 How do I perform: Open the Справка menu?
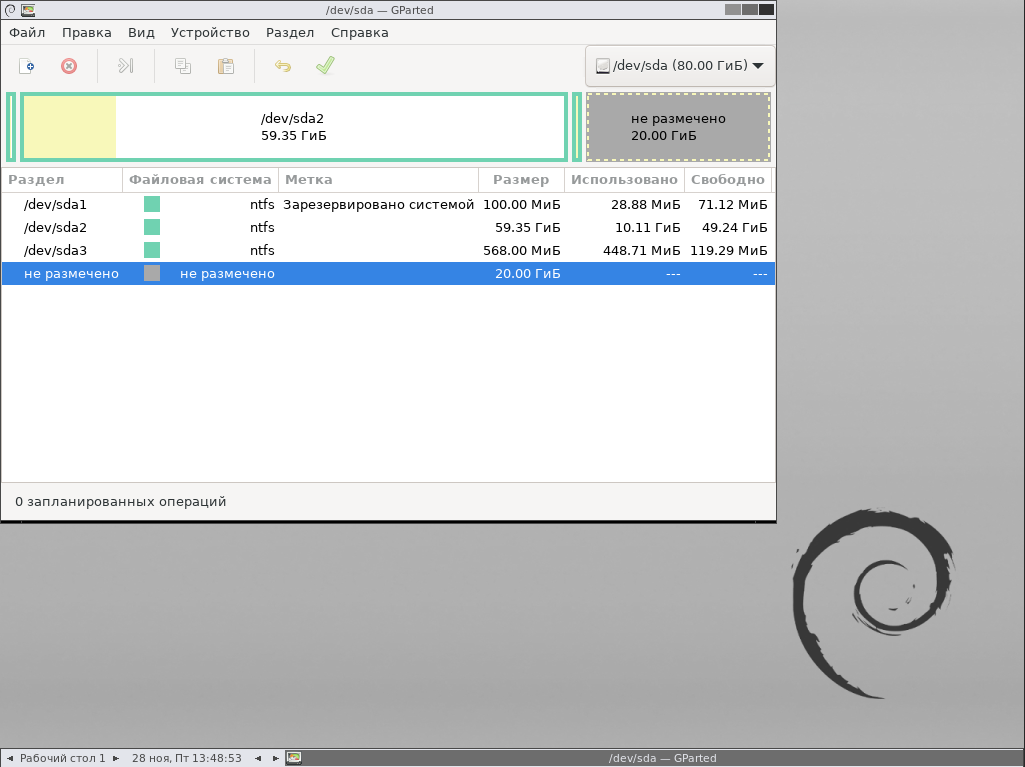click(x=359, y=32)
